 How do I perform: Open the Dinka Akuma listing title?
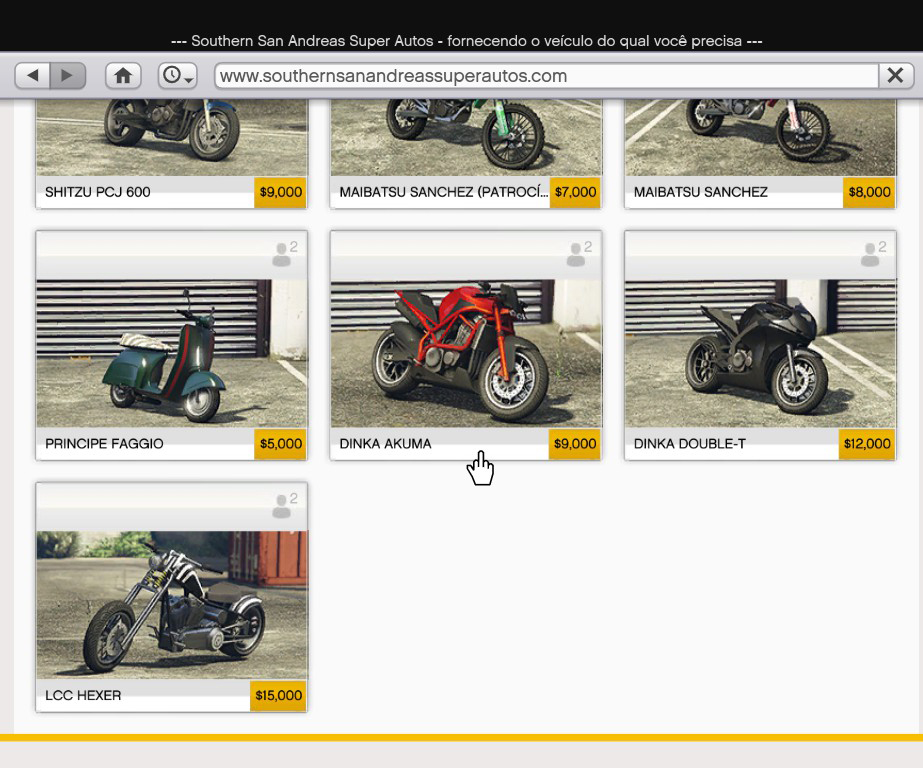[386, 444]
